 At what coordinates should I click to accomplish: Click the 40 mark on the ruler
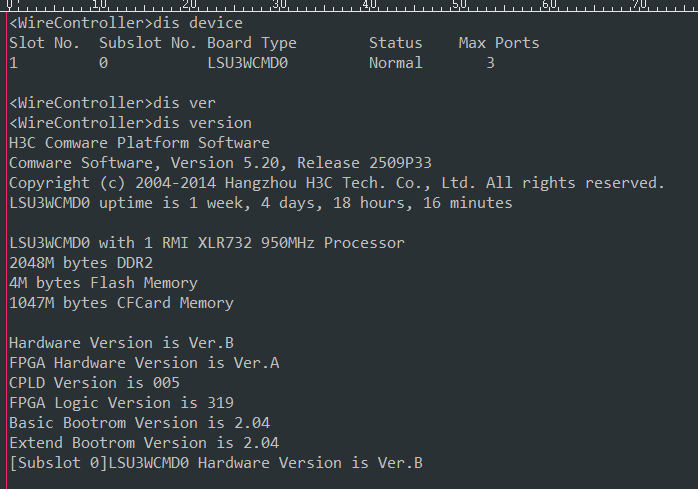369,6
